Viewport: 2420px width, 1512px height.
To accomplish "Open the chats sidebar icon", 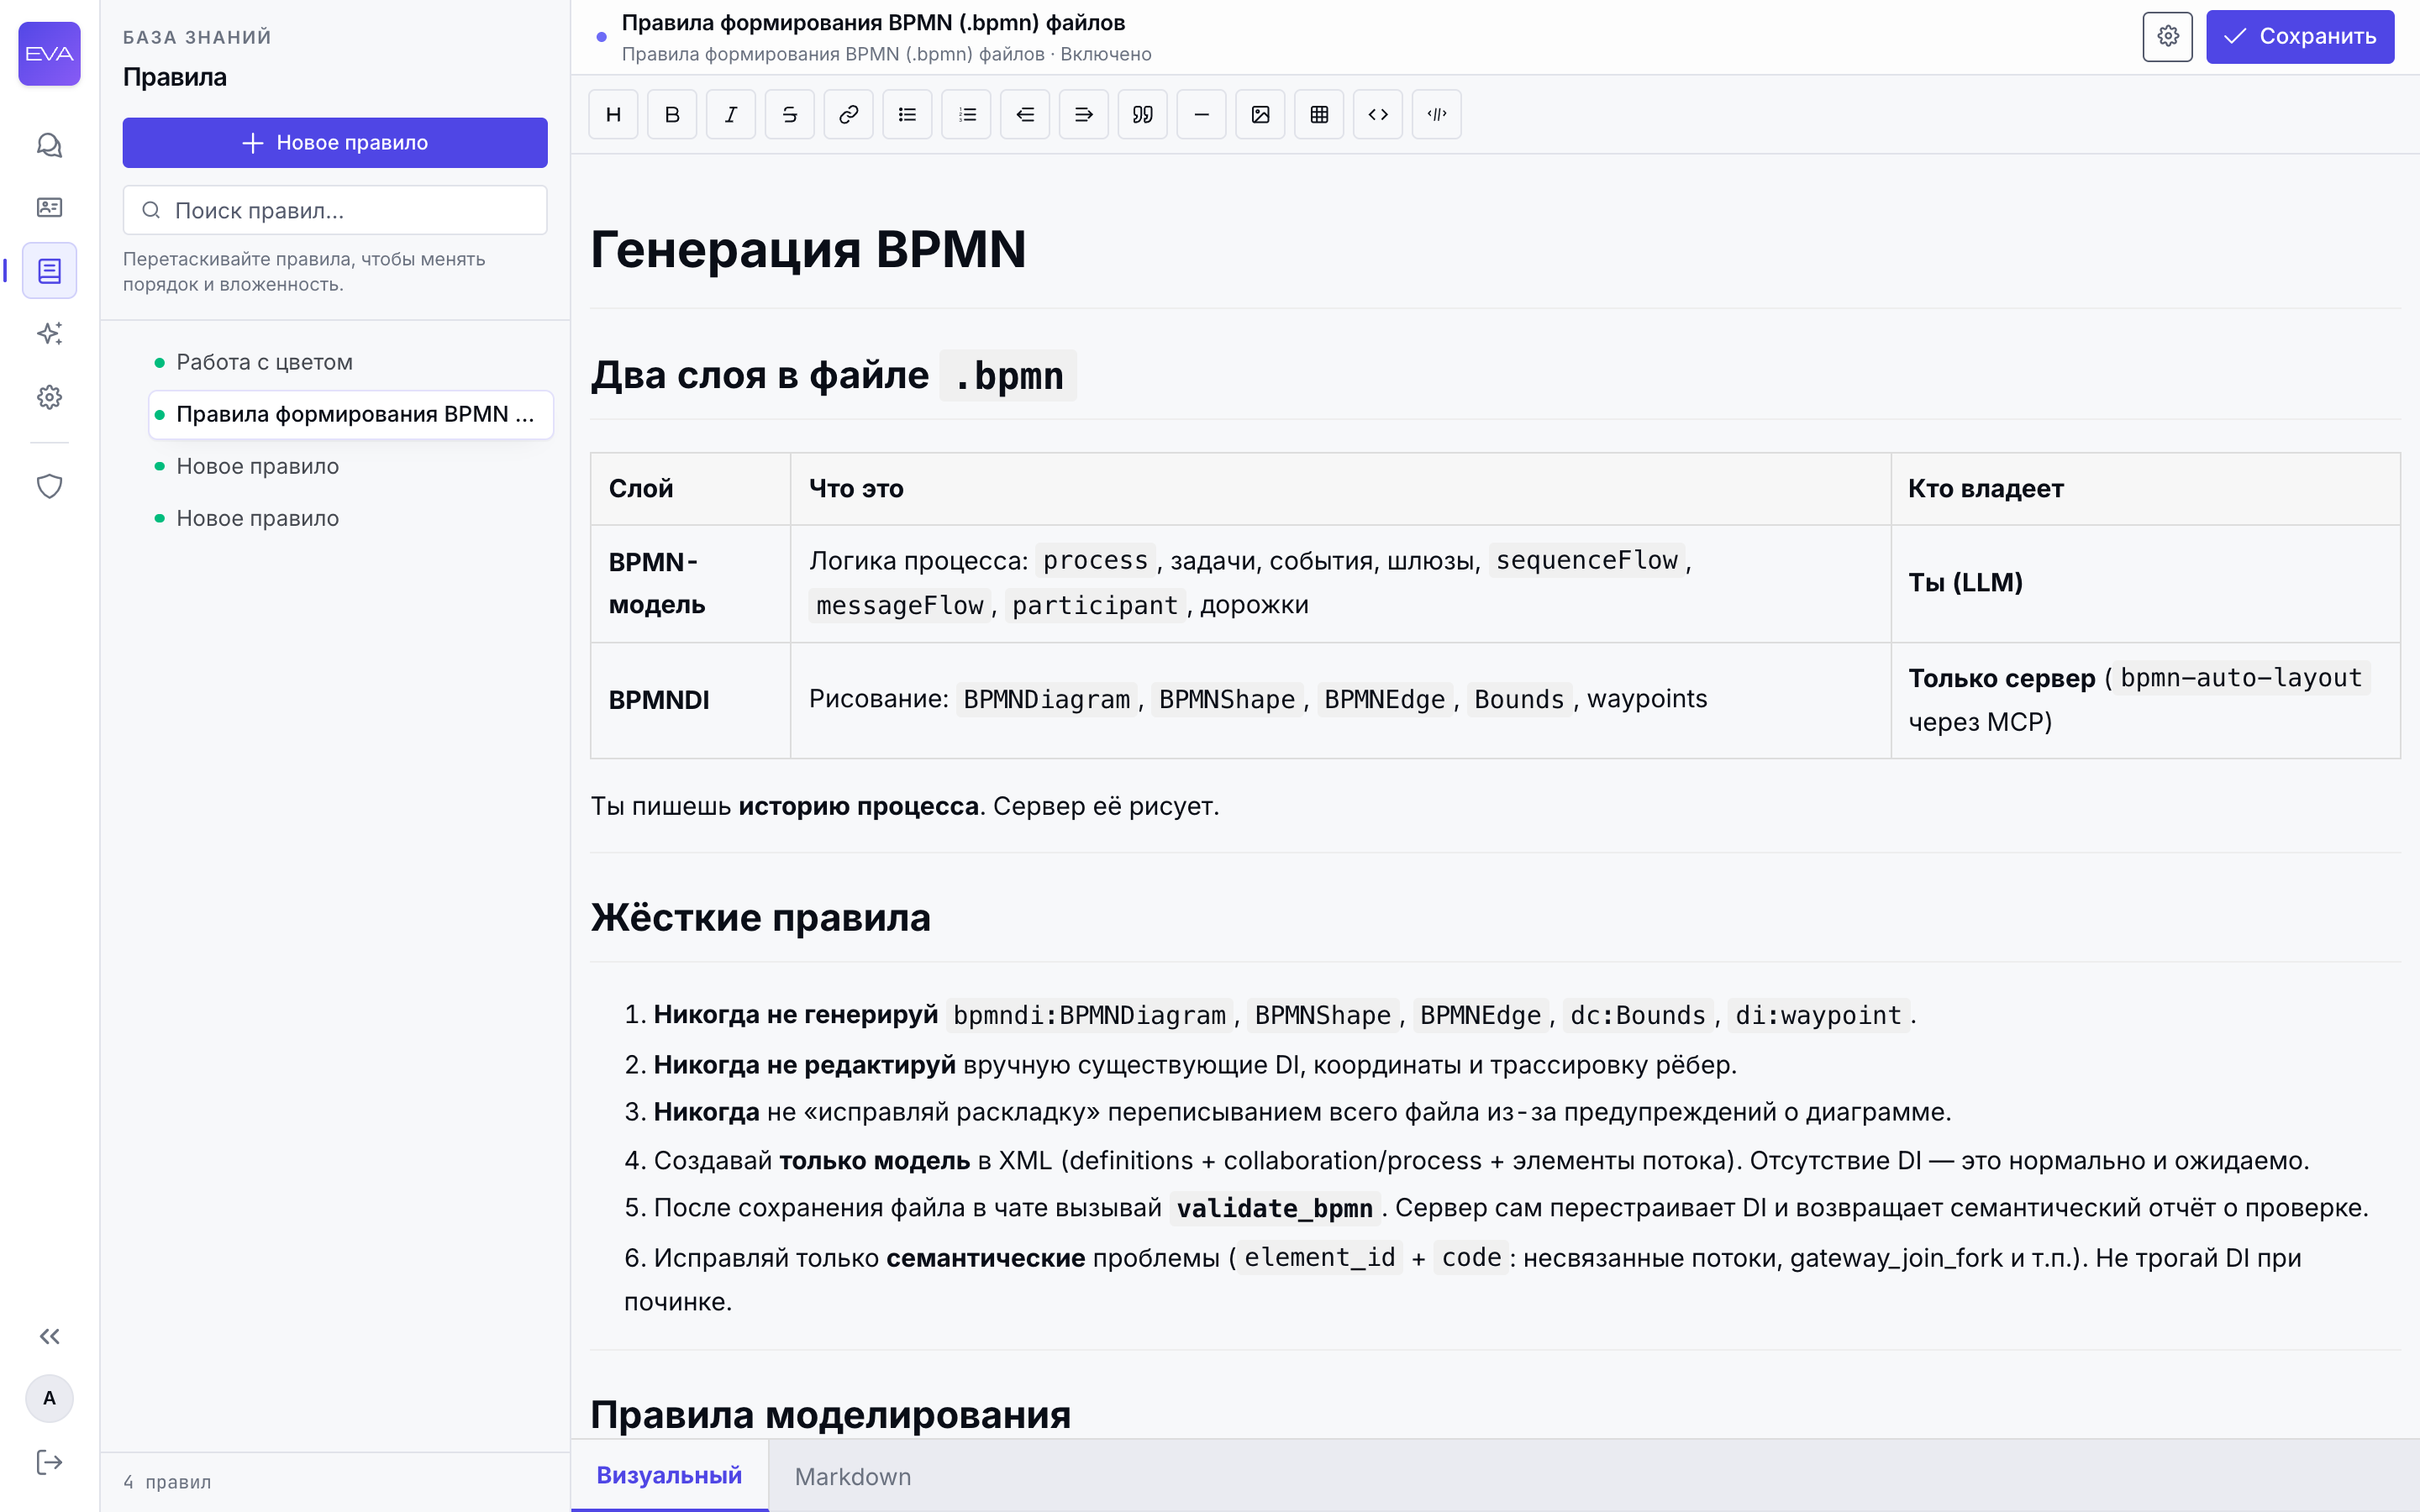I will coord(49,145).
